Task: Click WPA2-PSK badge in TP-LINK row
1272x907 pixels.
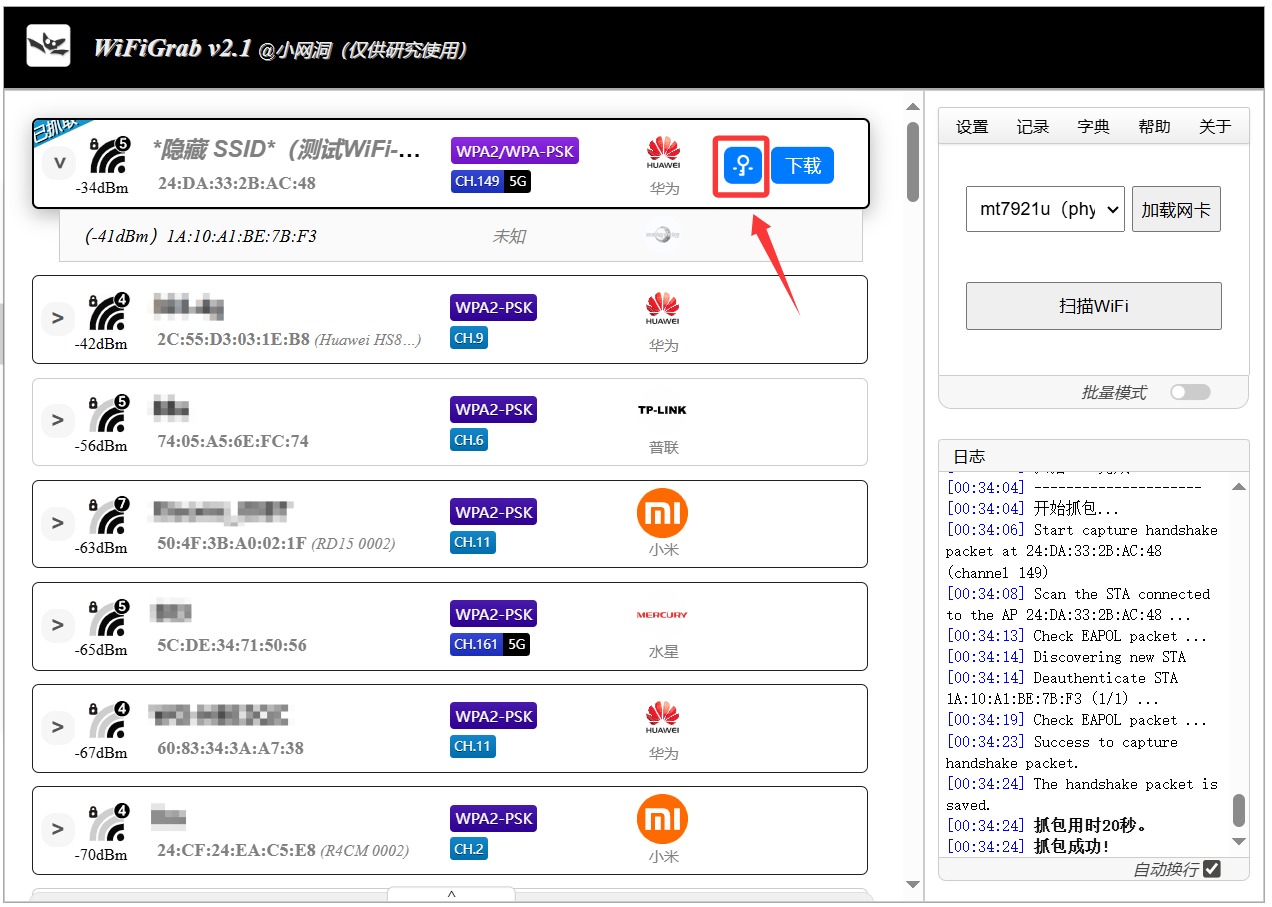Action: pos(494,409)
